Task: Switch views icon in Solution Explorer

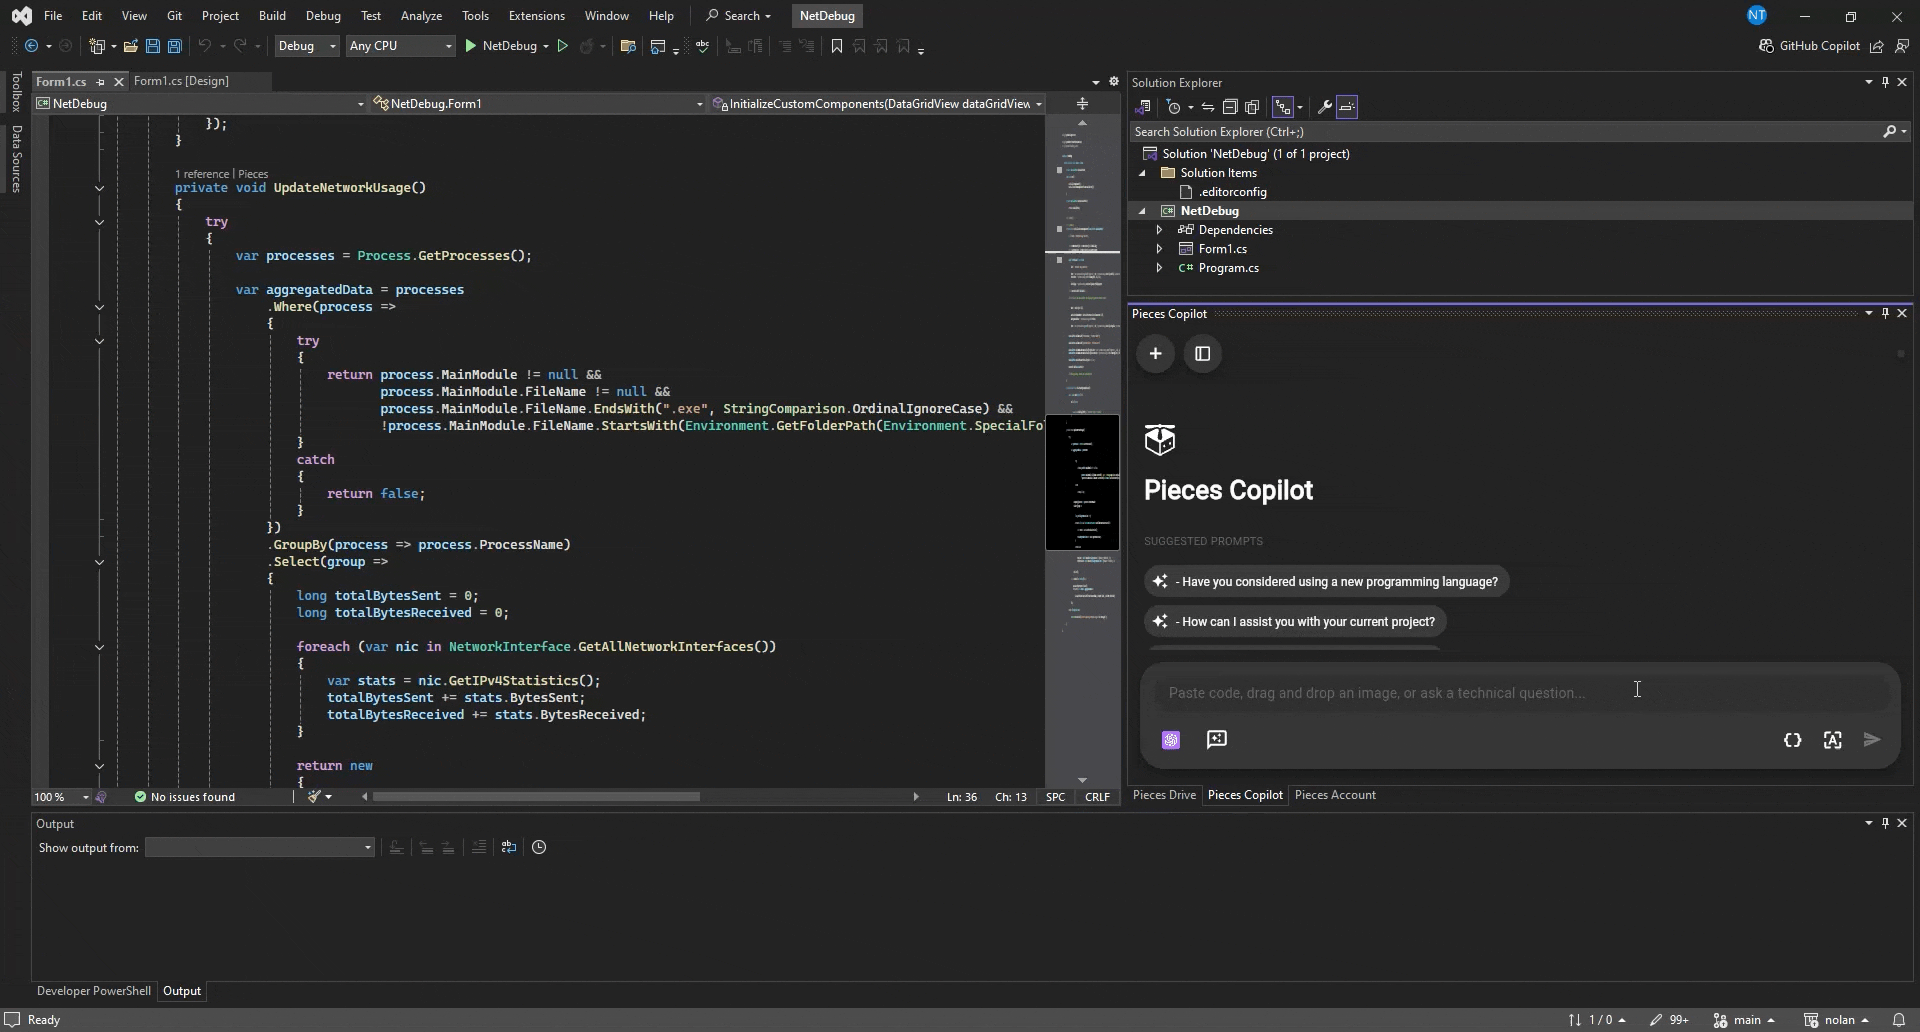Action: [x=1144, y=107]
